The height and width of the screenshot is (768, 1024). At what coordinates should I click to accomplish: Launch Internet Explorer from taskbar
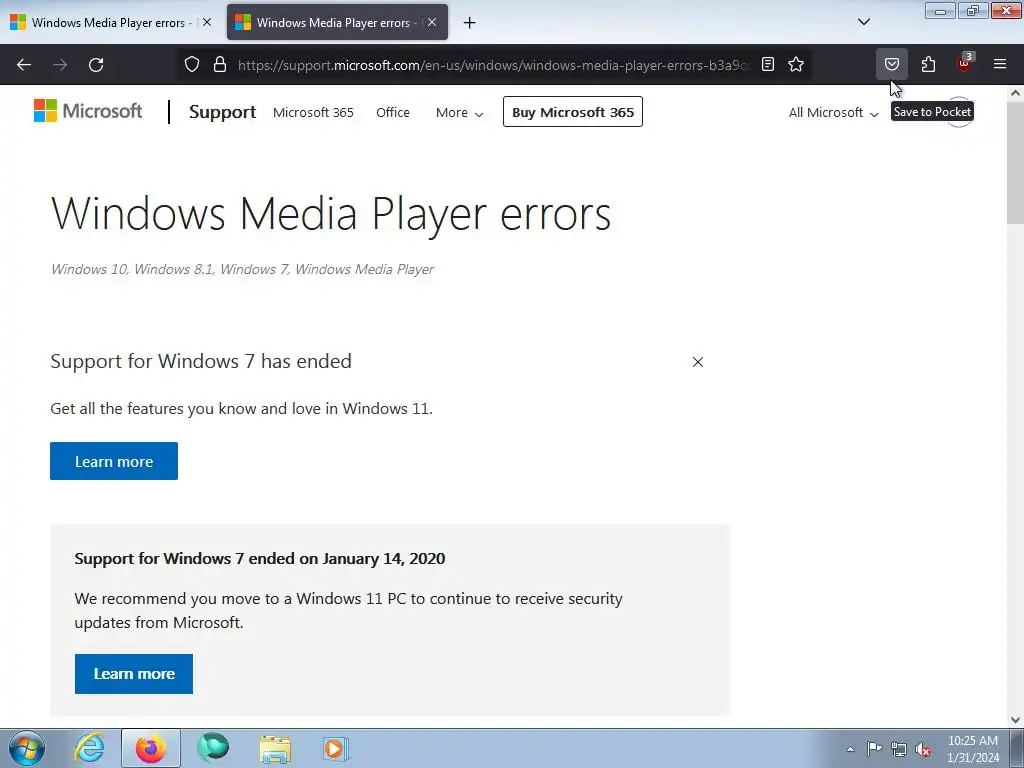coord(89,748)
